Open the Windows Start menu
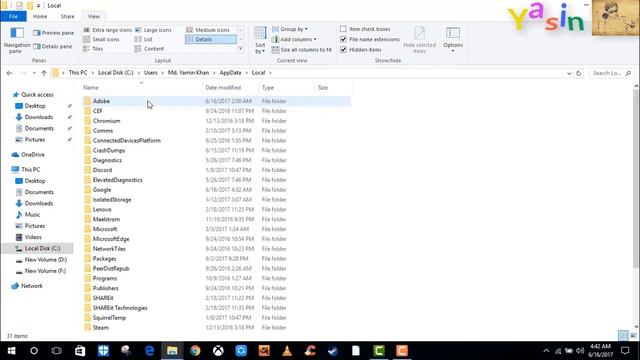This screenshot has height=360, width=640. click(11, 351)
